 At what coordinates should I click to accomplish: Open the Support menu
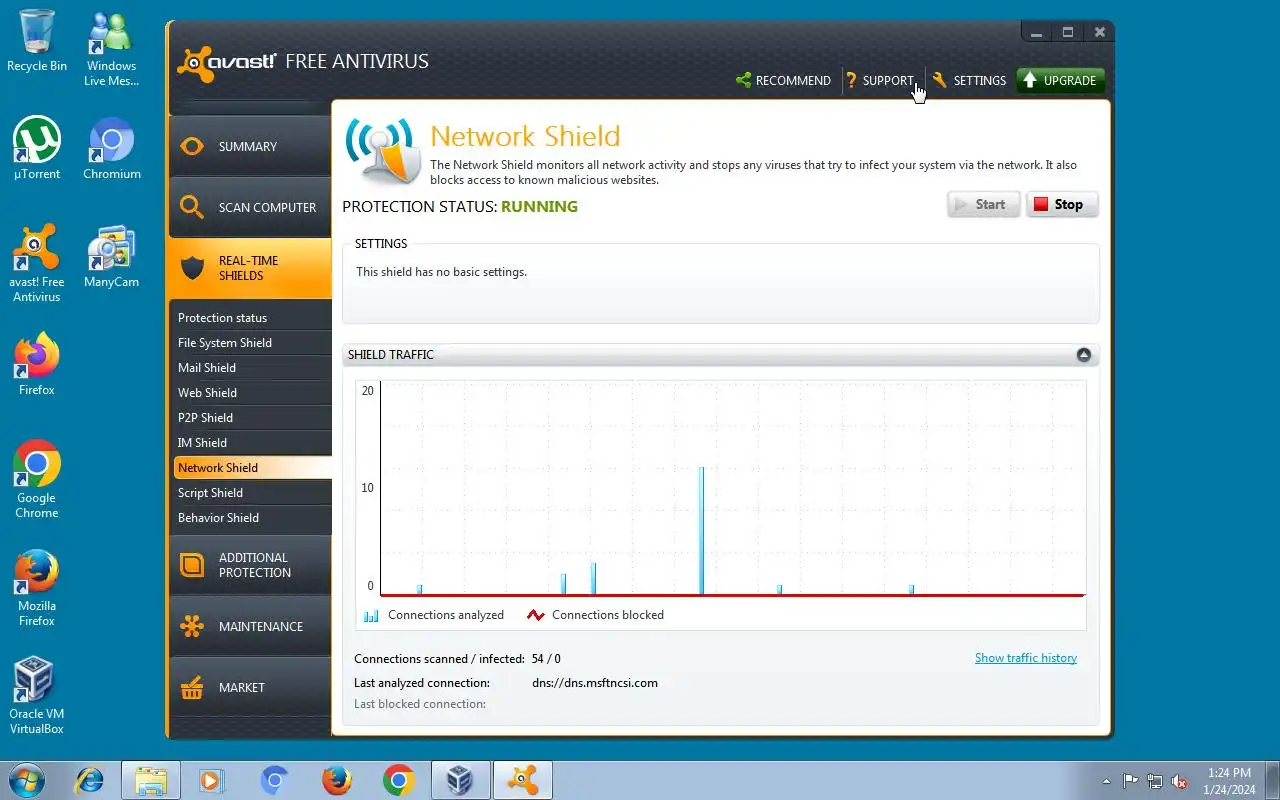tap(880, 81)
